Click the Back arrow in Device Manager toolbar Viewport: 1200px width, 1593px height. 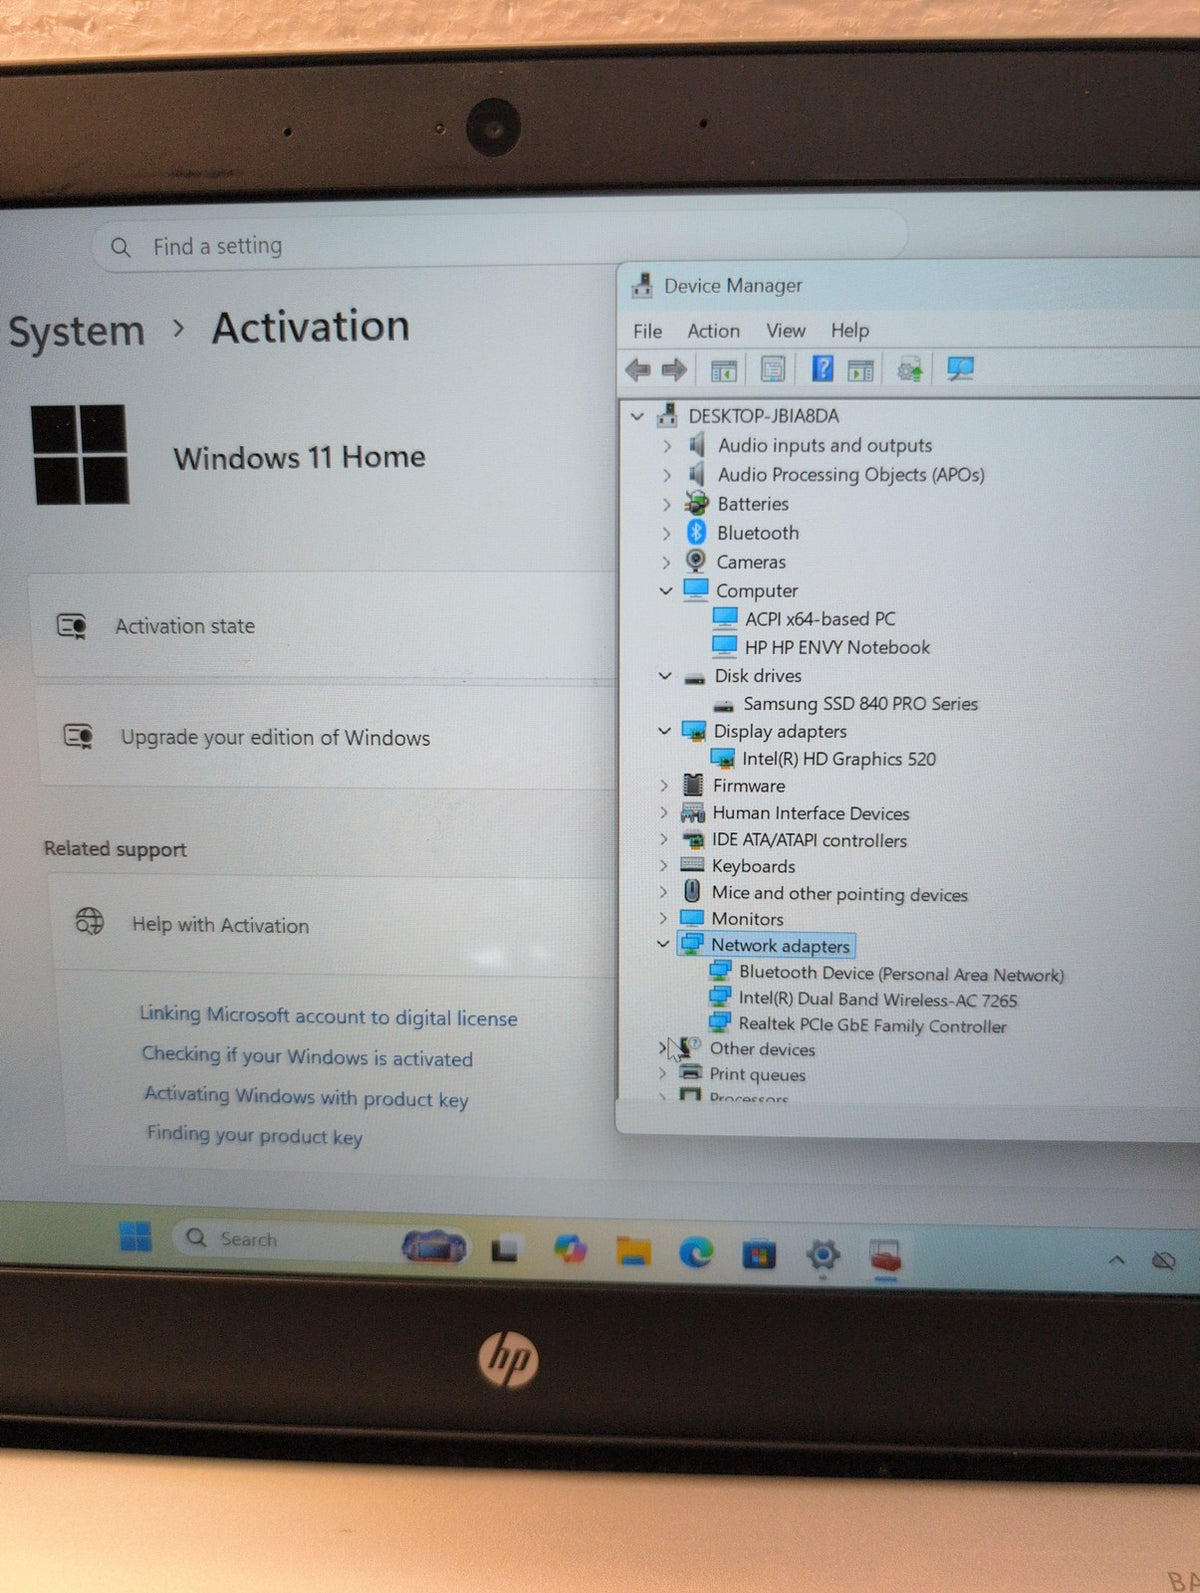(637, 370)
